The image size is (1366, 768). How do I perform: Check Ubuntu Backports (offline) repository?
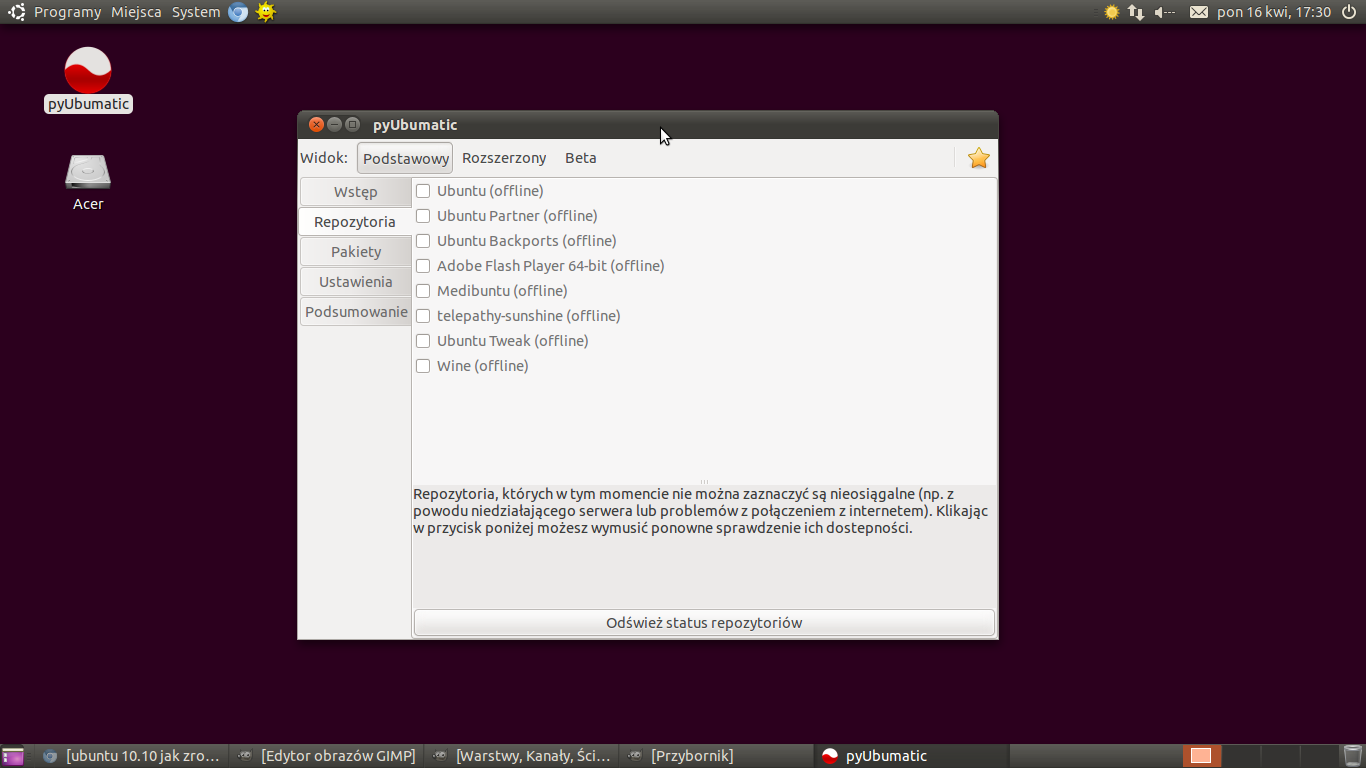[x=423, y=241]
